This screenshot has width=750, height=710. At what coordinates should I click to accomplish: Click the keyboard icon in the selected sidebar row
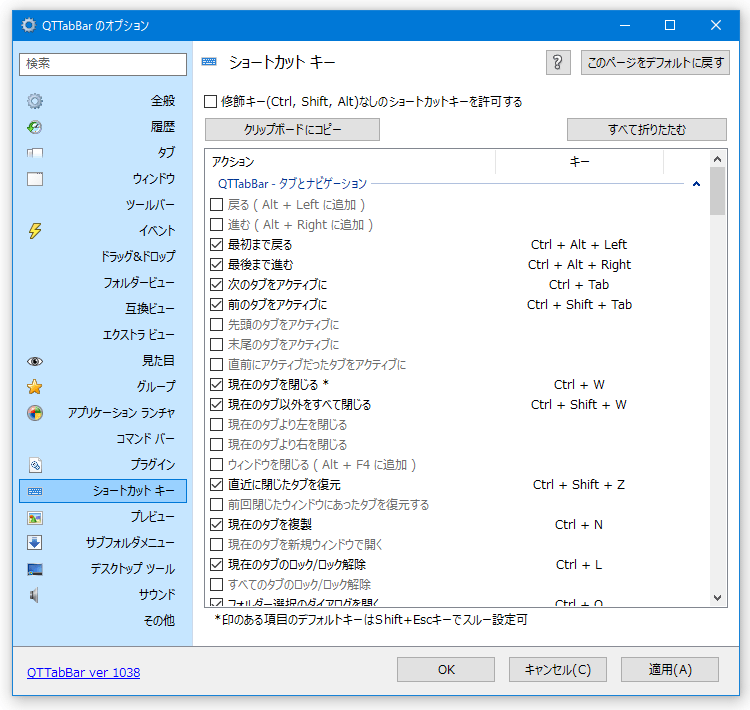click(x=35, y=491)
